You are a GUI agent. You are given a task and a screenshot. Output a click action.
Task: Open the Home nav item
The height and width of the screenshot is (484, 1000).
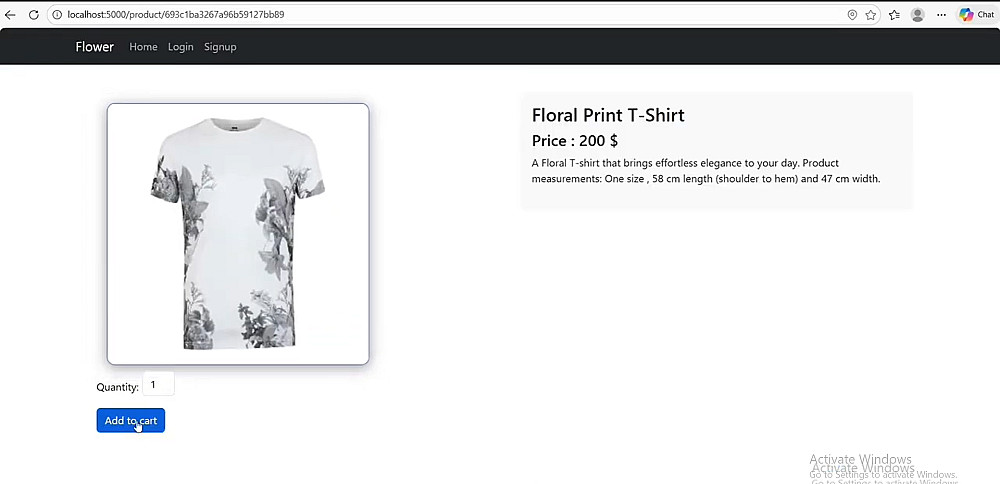[143, 47]
